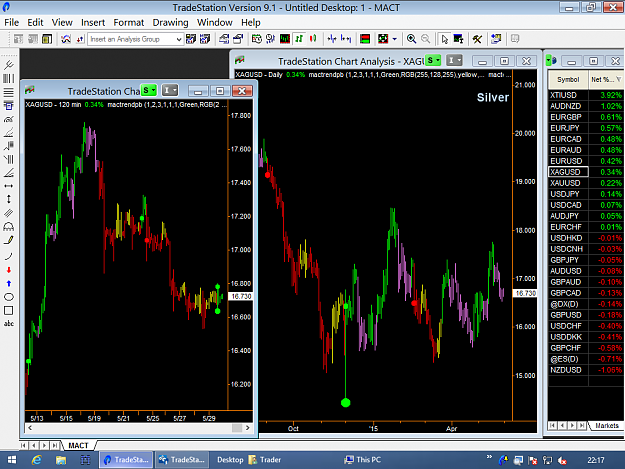Sort by Net % column dropdown arrow
Screen dimensions: 625x469
(618, 79)
